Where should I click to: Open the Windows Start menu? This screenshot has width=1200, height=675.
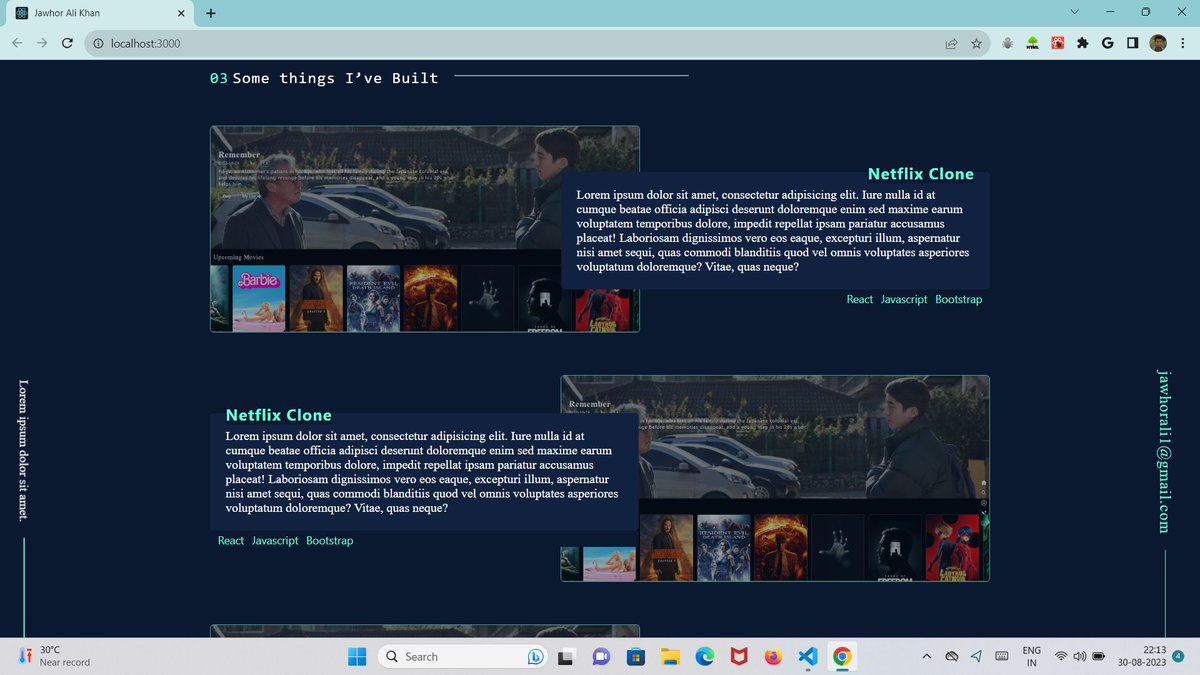click(357, 656)
